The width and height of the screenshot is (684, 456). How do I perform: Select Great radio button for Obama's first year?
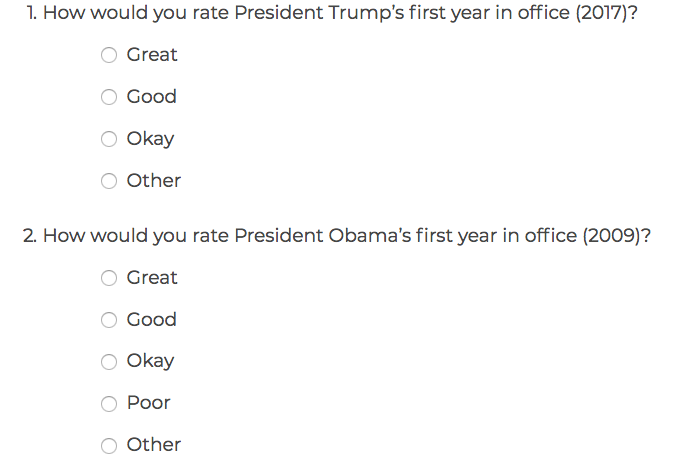109,279
